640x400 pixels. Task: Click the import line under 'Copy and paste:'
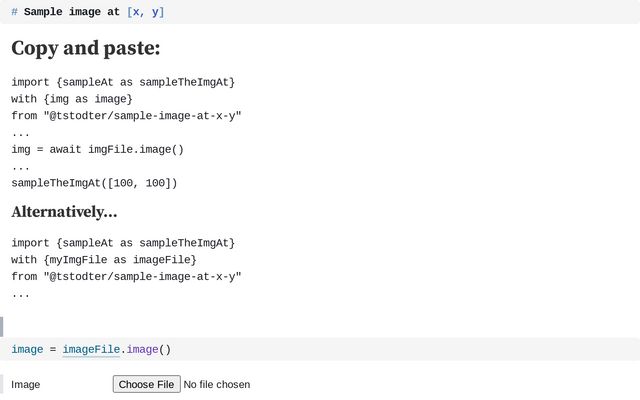[123, 82]
